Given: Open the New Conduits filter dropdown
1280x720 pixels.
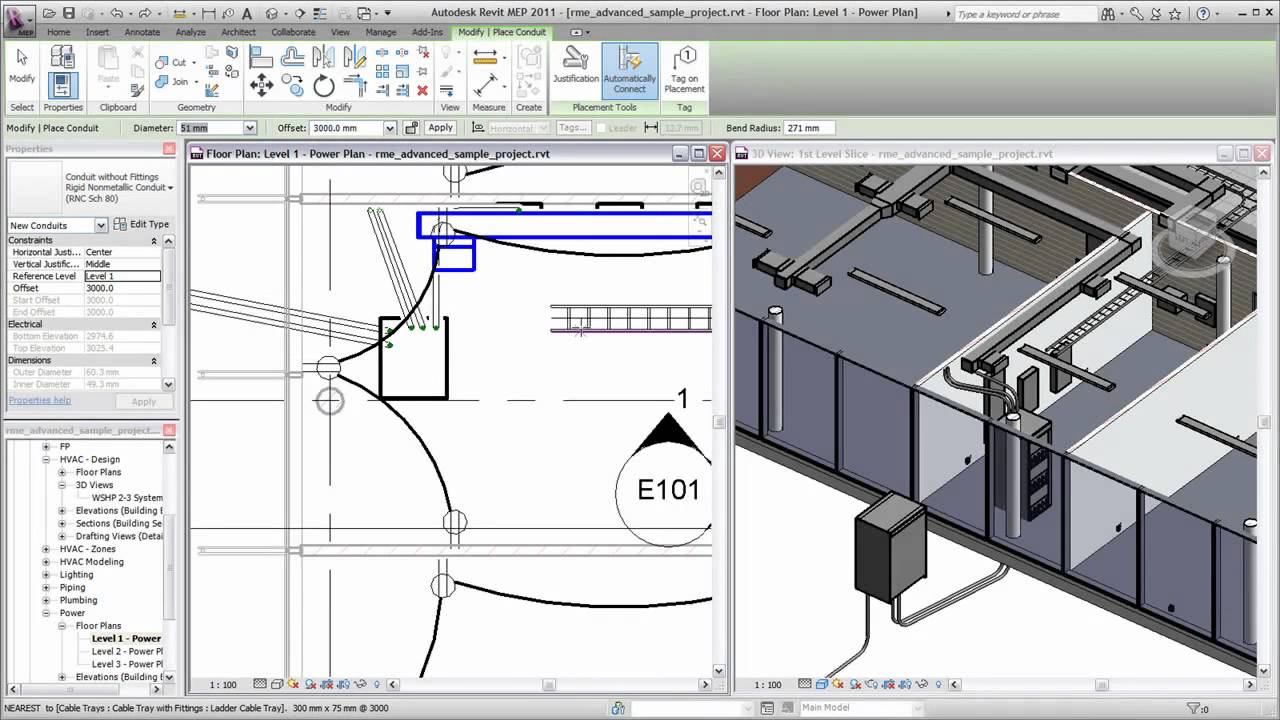Looking at the screenshot, I should (100, 225).
